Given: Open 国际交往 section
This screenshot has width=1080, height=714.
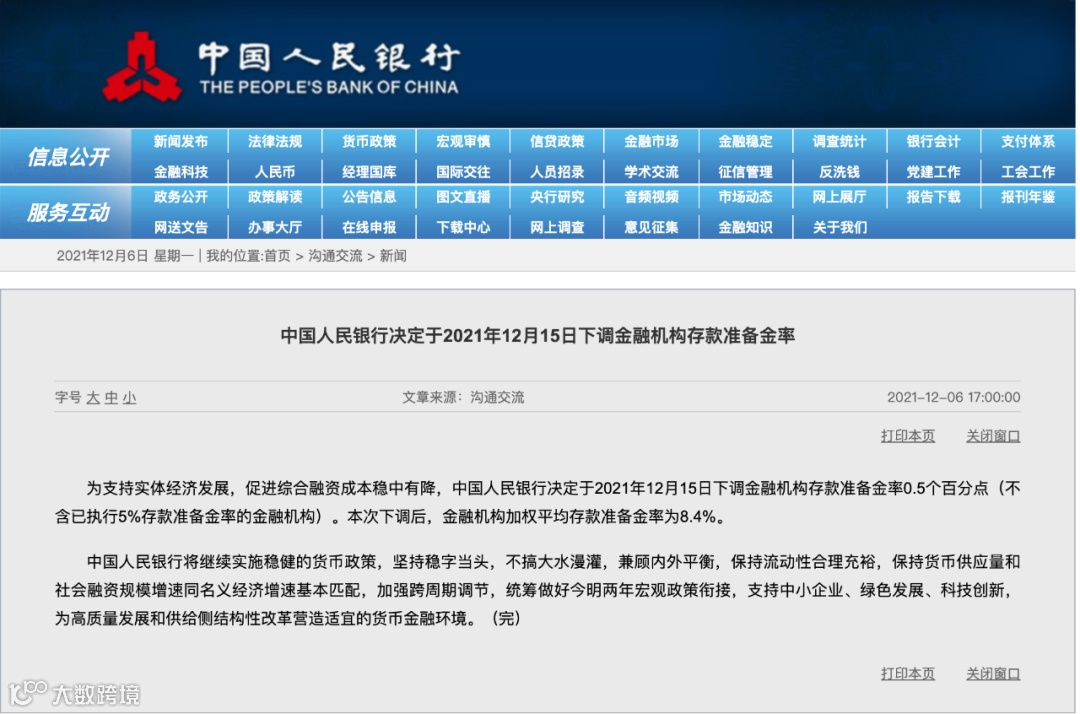Looking at the screenshot, I should click(x=463, y=172).
